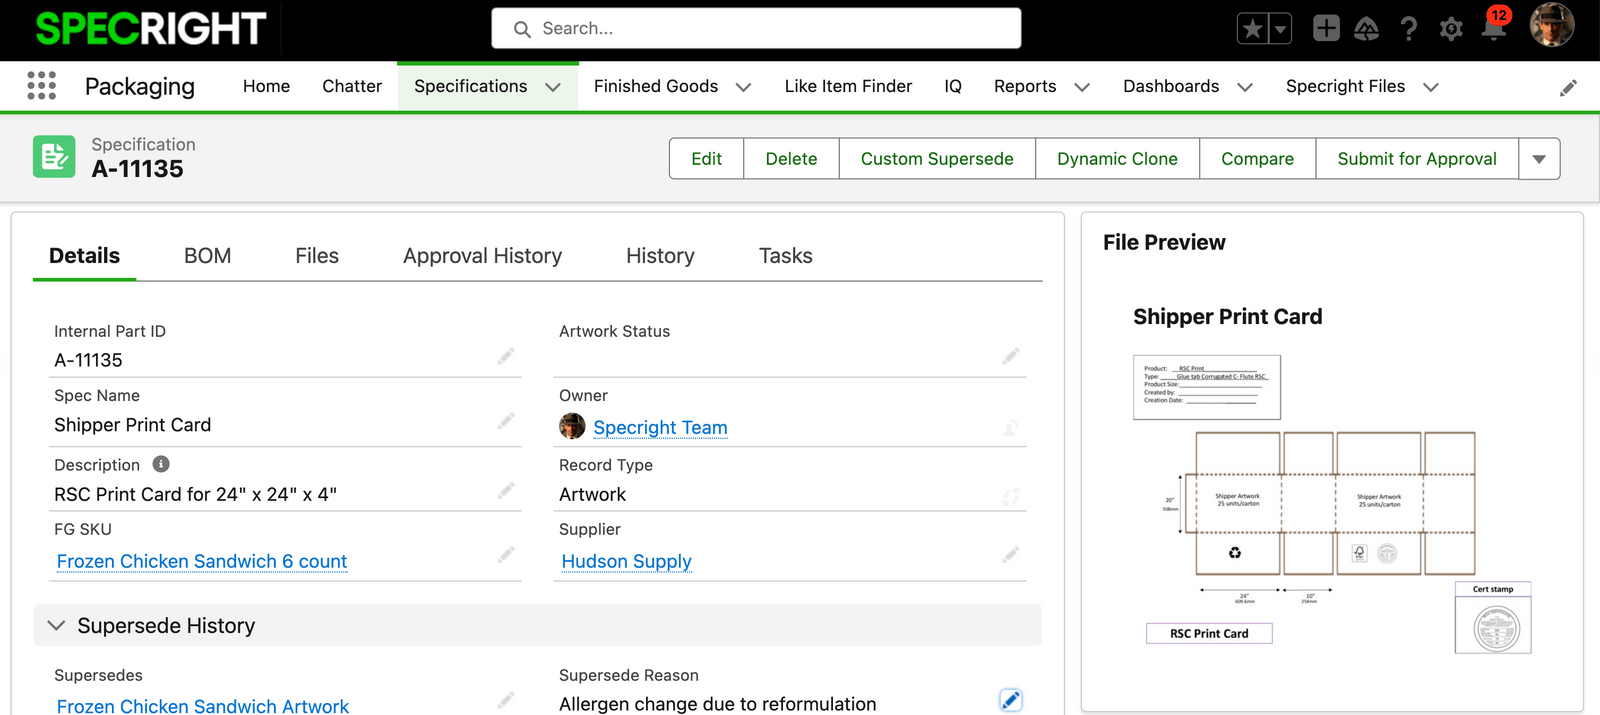The width and height of the screenshot is (1600, 715).
Task: Click the Favorites star icon
Action: pyautogui.click(x=1253, y=29)
